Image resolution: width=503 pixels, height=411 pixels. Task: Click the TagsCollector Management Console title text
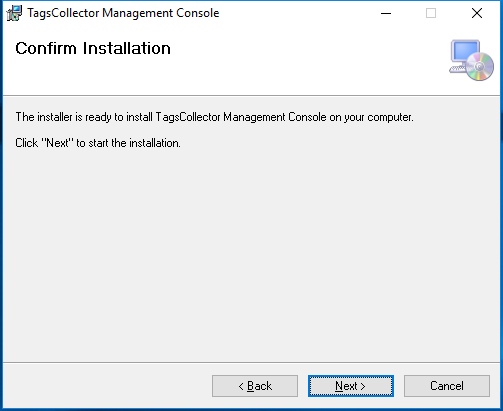tap(123, 13)
